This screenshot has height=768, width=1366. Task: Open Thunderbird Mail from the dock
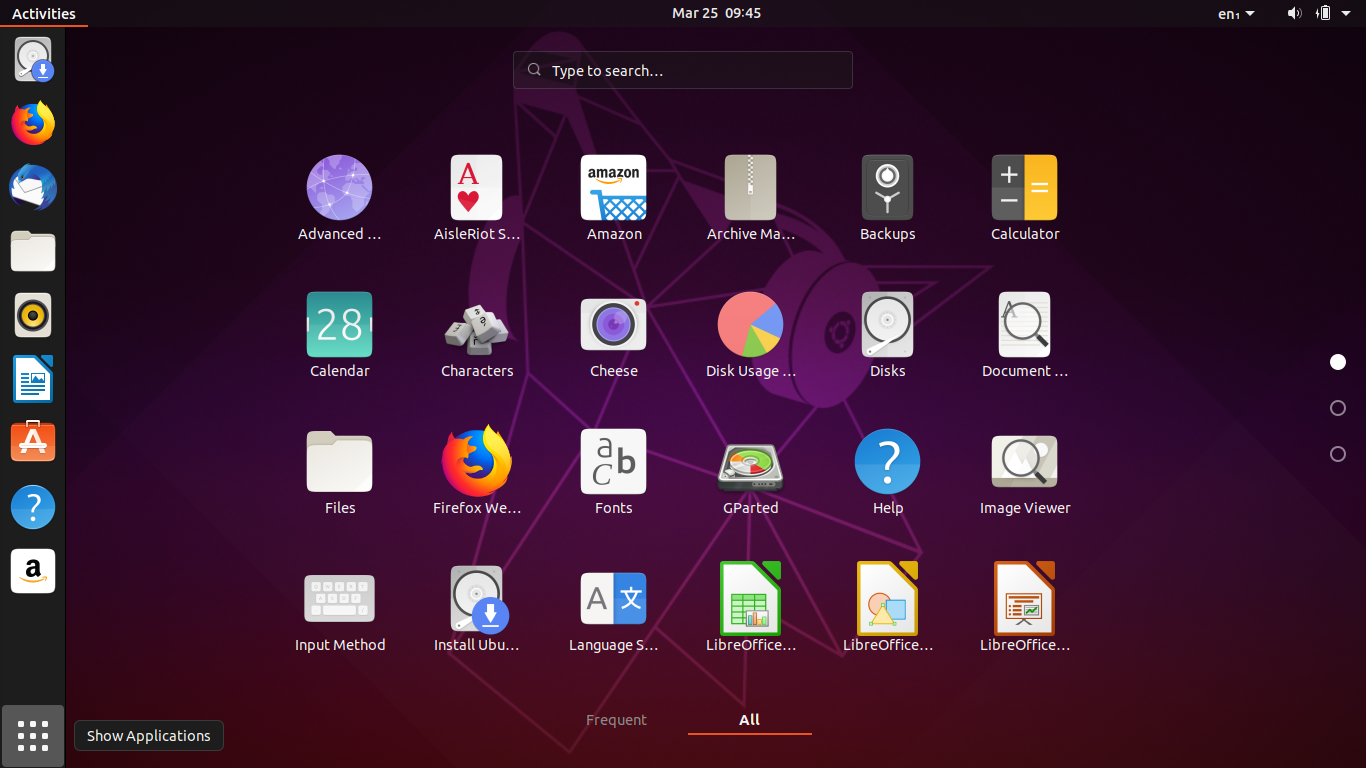point(33,187)
